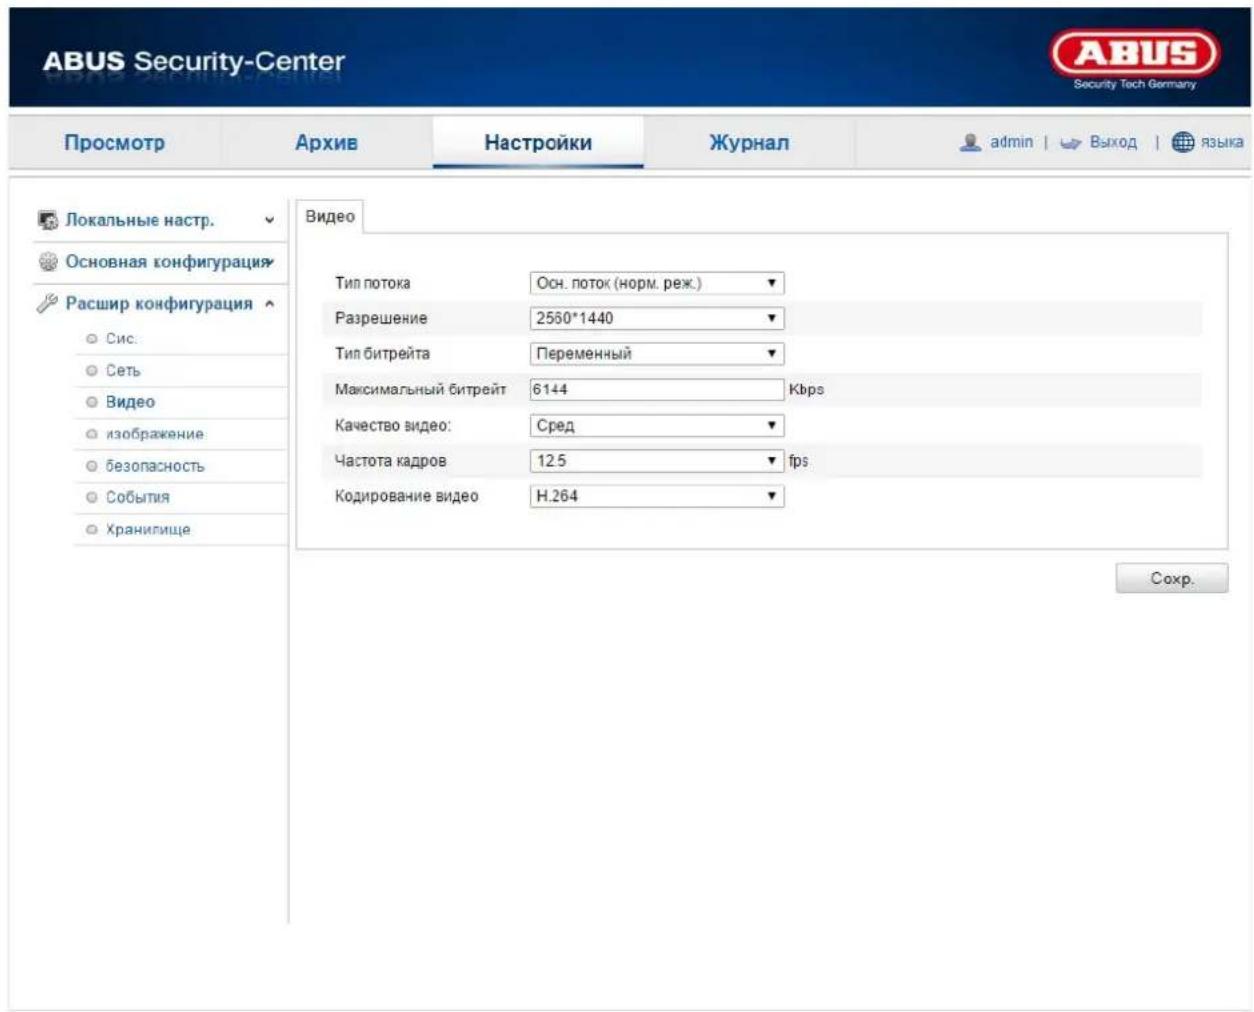The width and height of the screenshot is (1254, 1012).
Task: Collapse the Расшир конфигурация section
Action: (x=158, y=303)
